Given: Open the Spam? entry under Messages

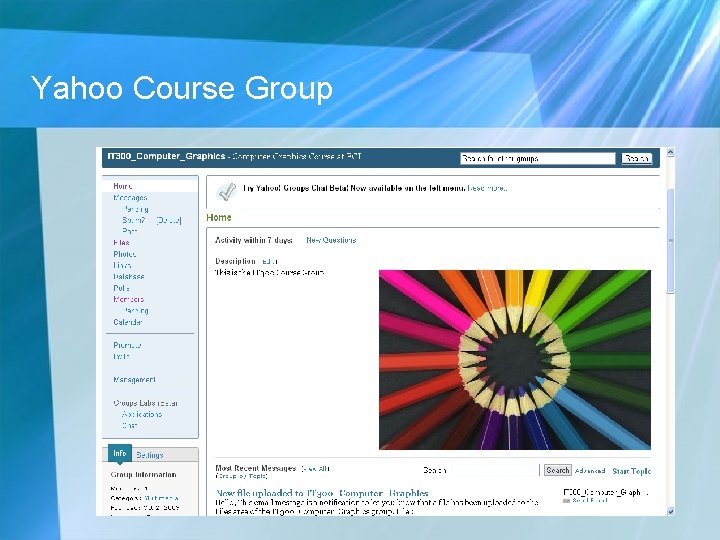Looking at the screenshot, I should (134, 220).
